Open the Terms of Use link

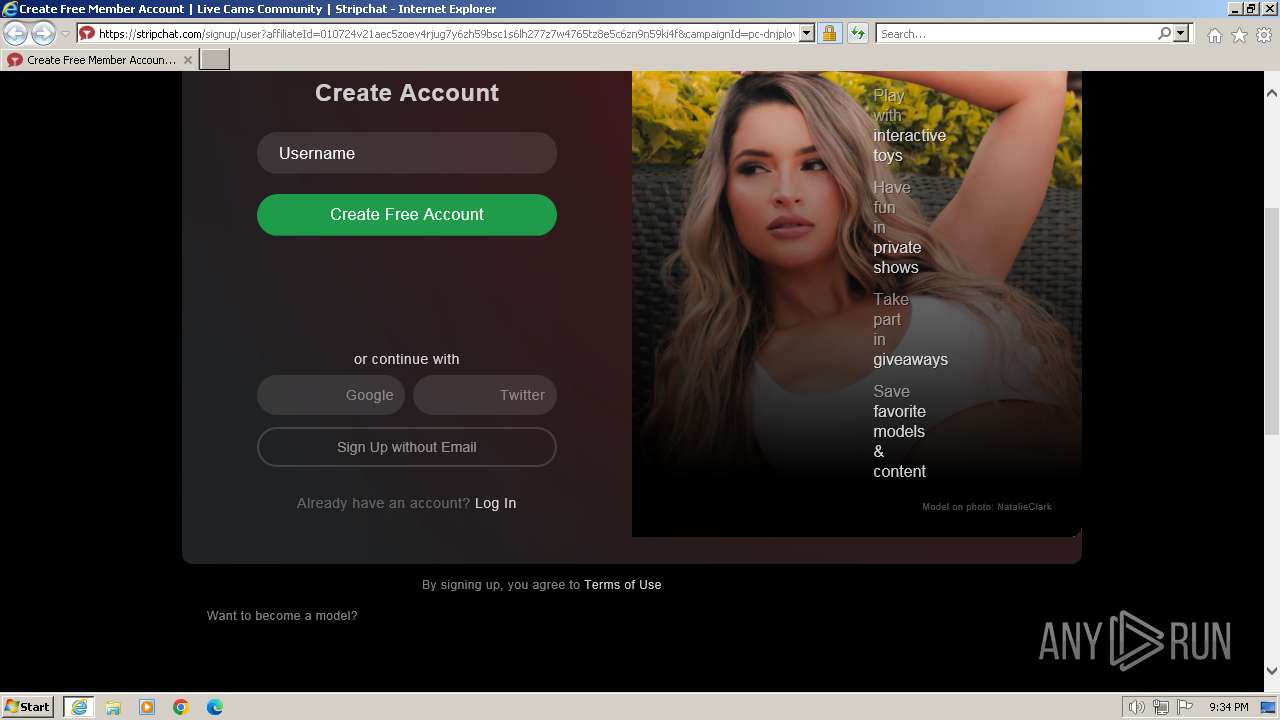coord(623,585)
